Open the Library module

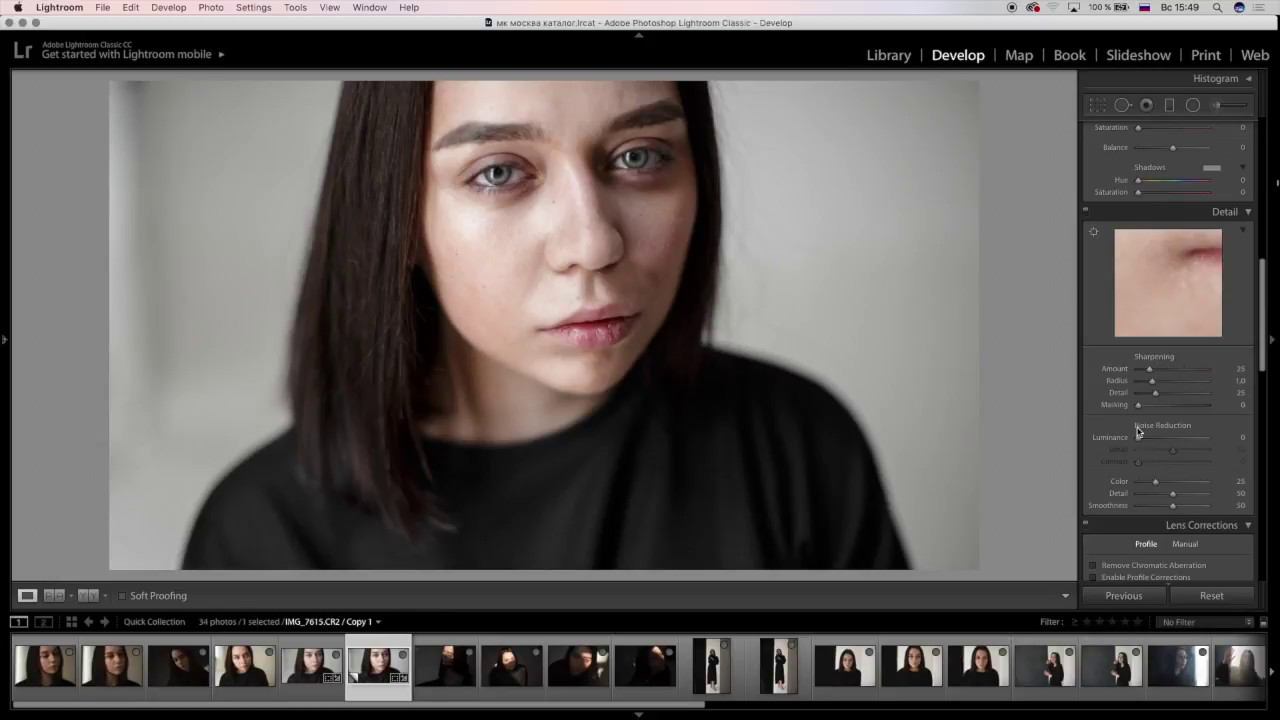[x=889, y=55]
